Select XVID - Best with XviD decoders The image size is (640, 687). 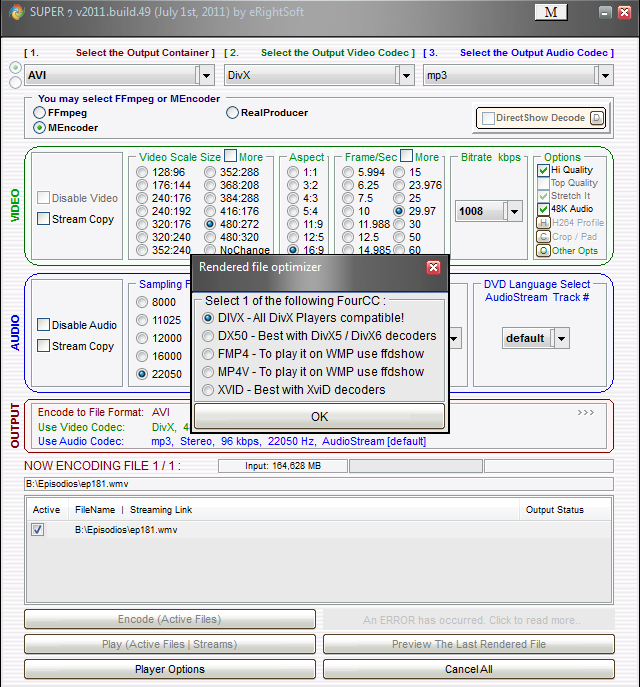point(208,390)
